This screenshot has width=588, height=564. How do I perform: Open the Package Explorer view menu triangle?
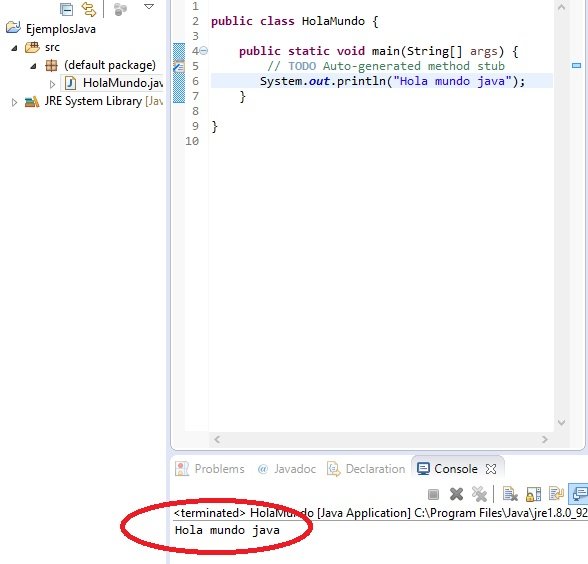click(149, 6)
